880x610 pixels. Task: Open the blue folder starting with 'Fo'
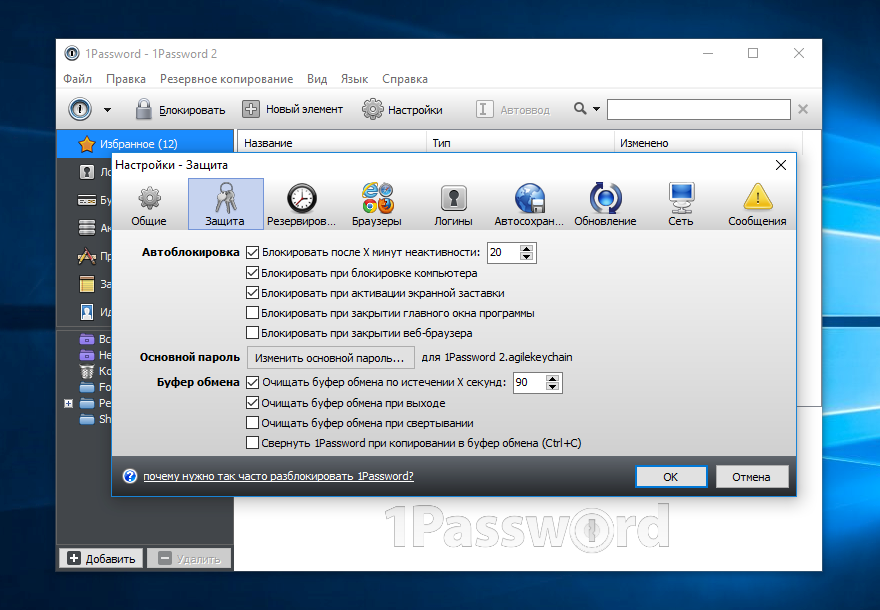(x=86, y=387)
